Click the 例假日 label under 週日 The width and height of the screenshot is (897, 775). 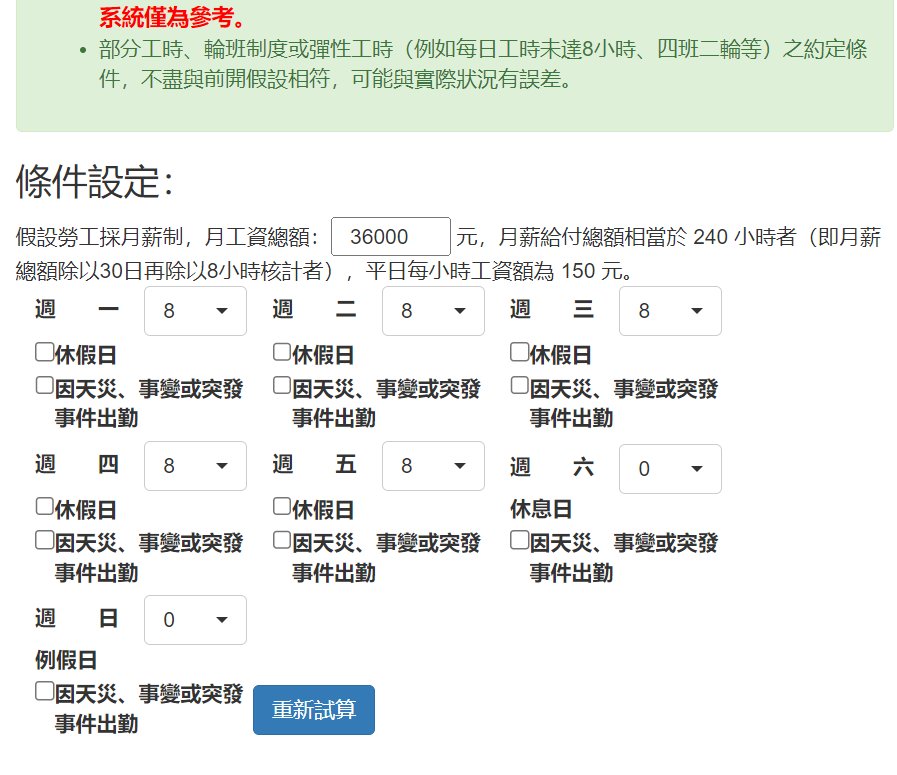click(x=66, y=660)
